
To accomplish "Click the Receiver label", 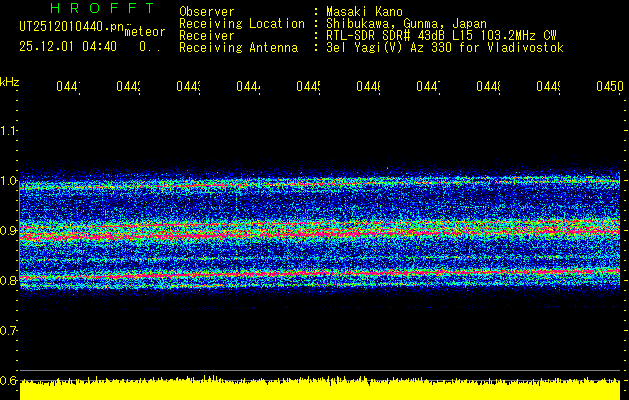I will click(x=207, y=36).
